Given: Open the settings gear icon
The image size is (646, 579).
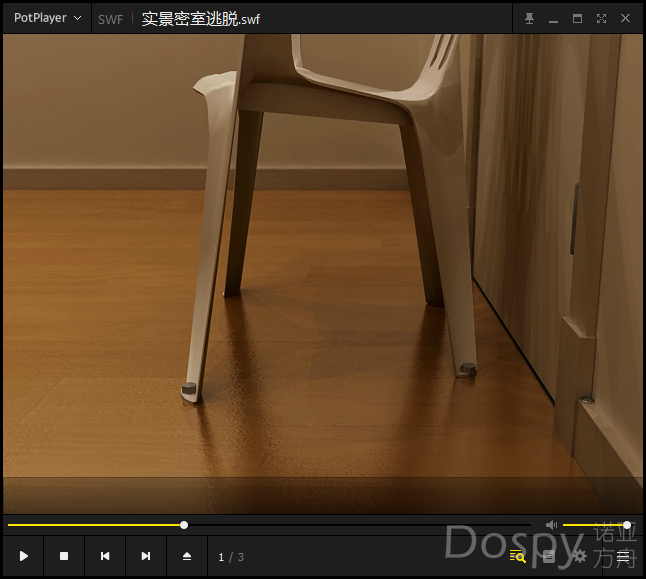Looking at the screenshot, I should 579,556.
